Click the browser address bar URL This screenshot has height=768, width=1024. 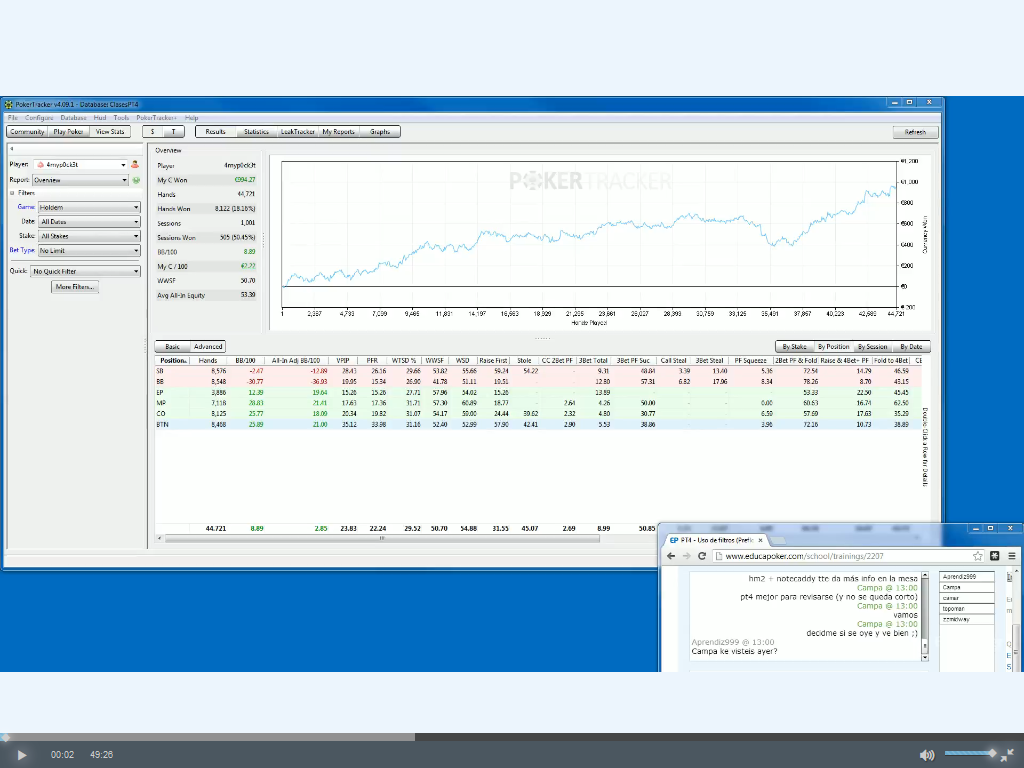click(804, 556)
